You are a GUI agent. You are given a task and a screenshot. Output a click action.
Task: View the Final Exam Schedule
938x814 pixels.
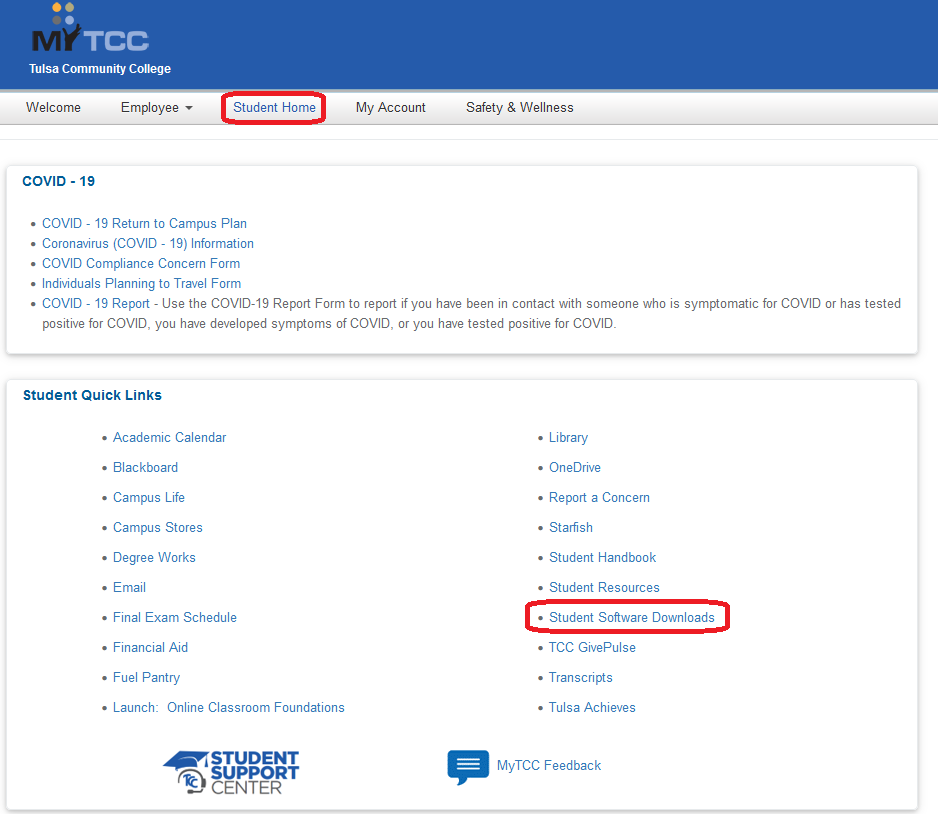[175, 617]
